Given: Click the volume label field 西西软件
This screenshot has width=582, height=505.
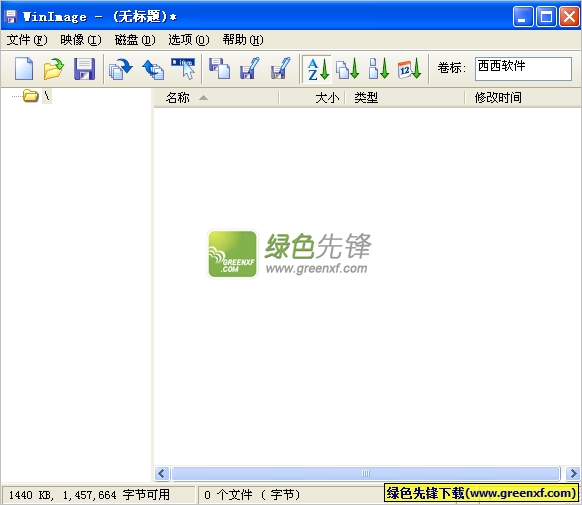Looking at the screenshot, I should [523, 68].
